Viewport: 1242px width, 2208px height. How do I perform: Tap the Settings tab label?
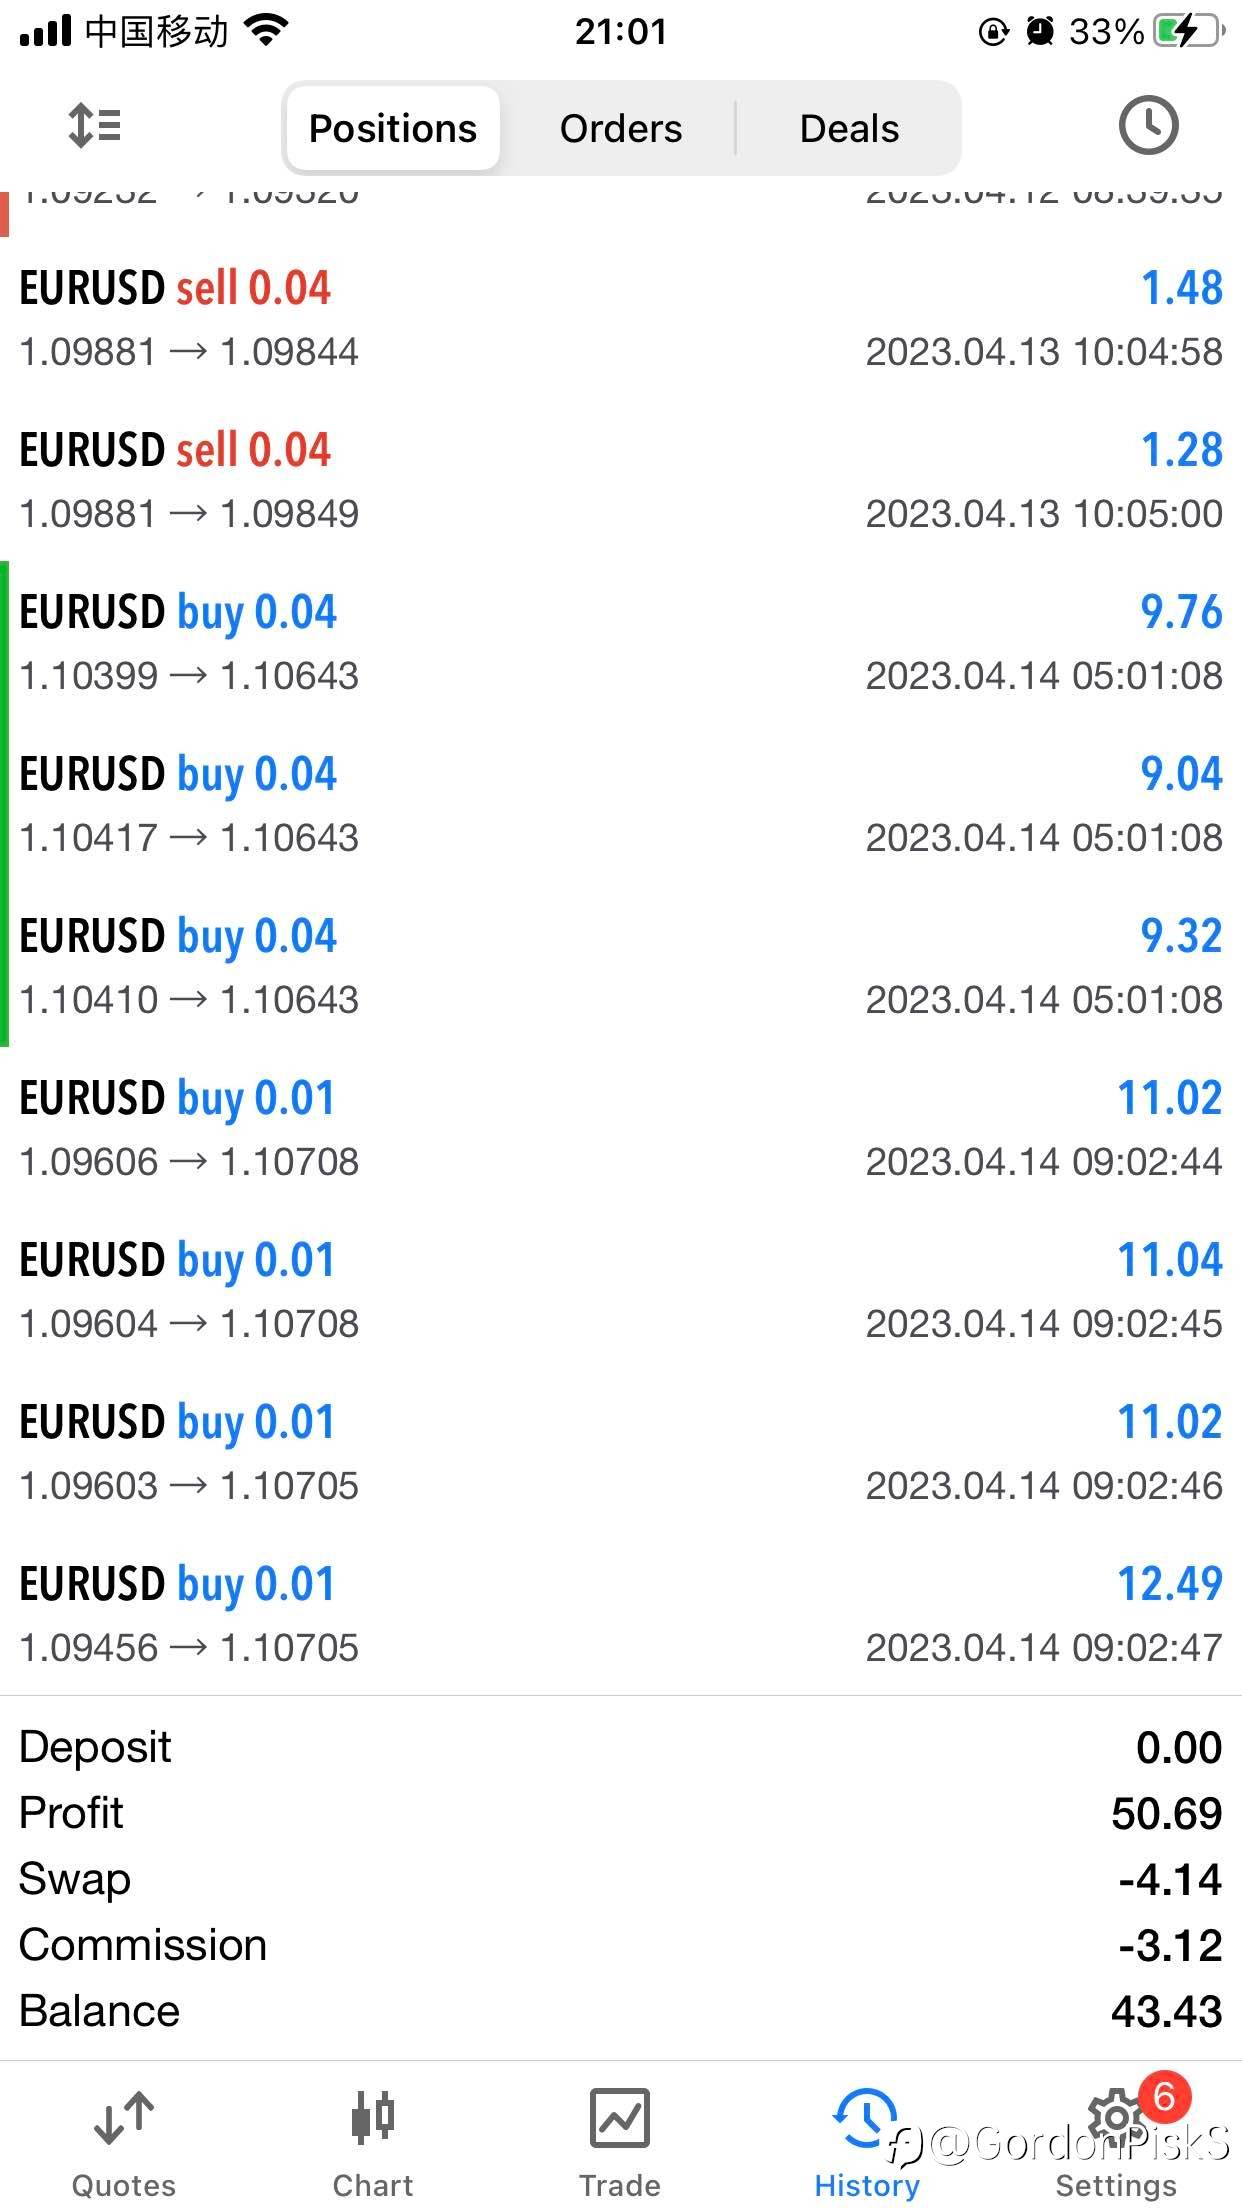1116,2186
